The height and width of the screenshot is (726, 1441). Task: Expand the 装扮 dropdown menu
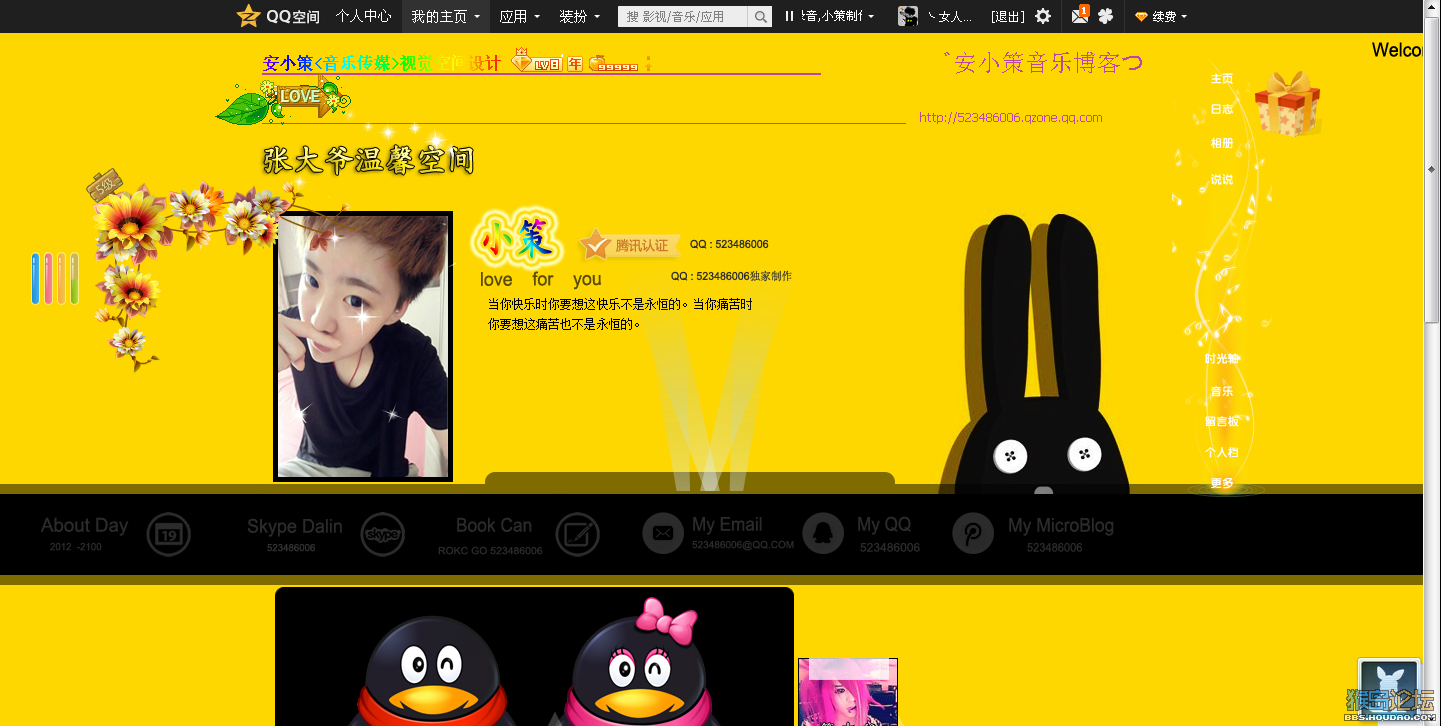click(579, 16)
